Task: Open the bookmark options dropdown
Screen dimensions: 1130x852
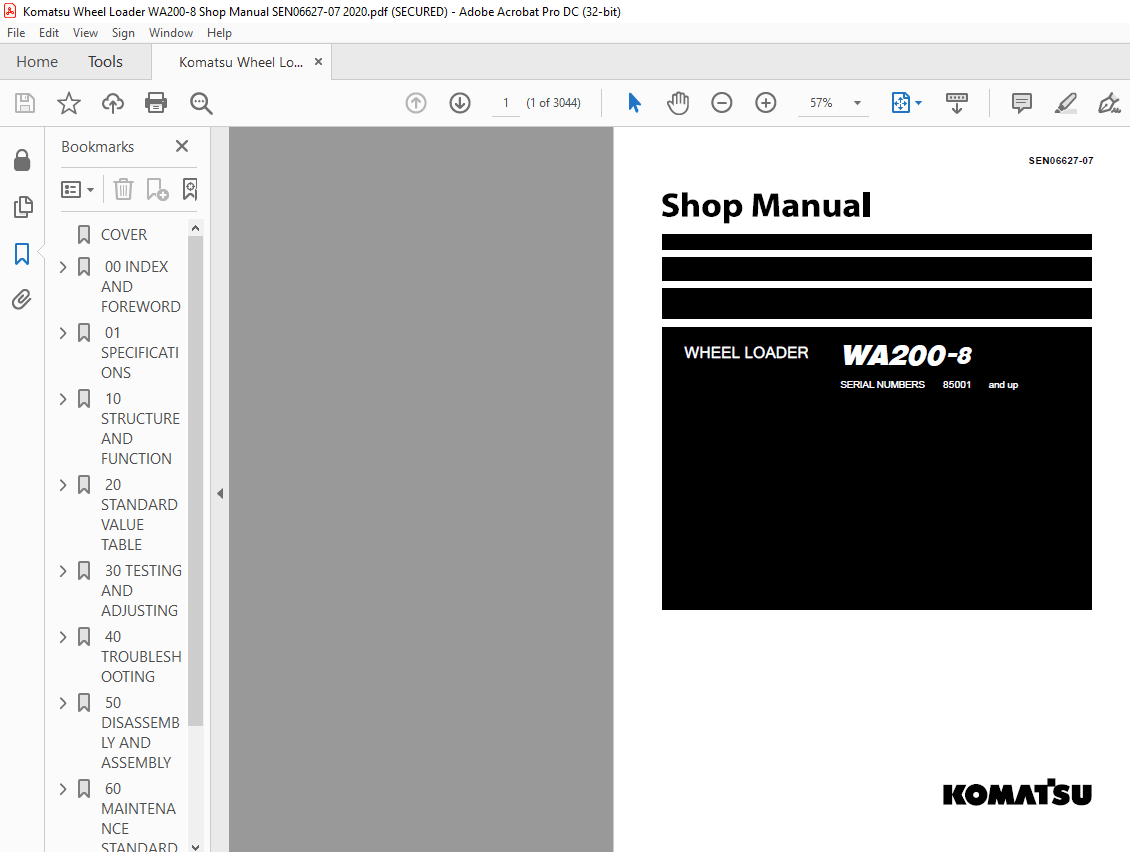Action: tap(78, 189)
